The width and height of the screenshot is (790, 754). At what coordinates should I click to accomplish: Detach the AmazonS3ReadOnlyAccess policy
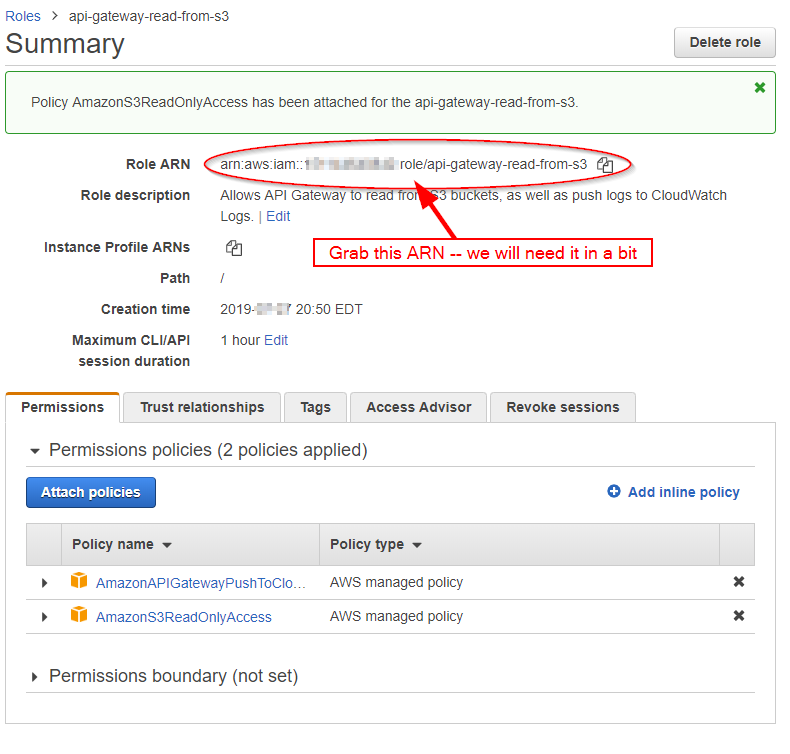(739, 615)
